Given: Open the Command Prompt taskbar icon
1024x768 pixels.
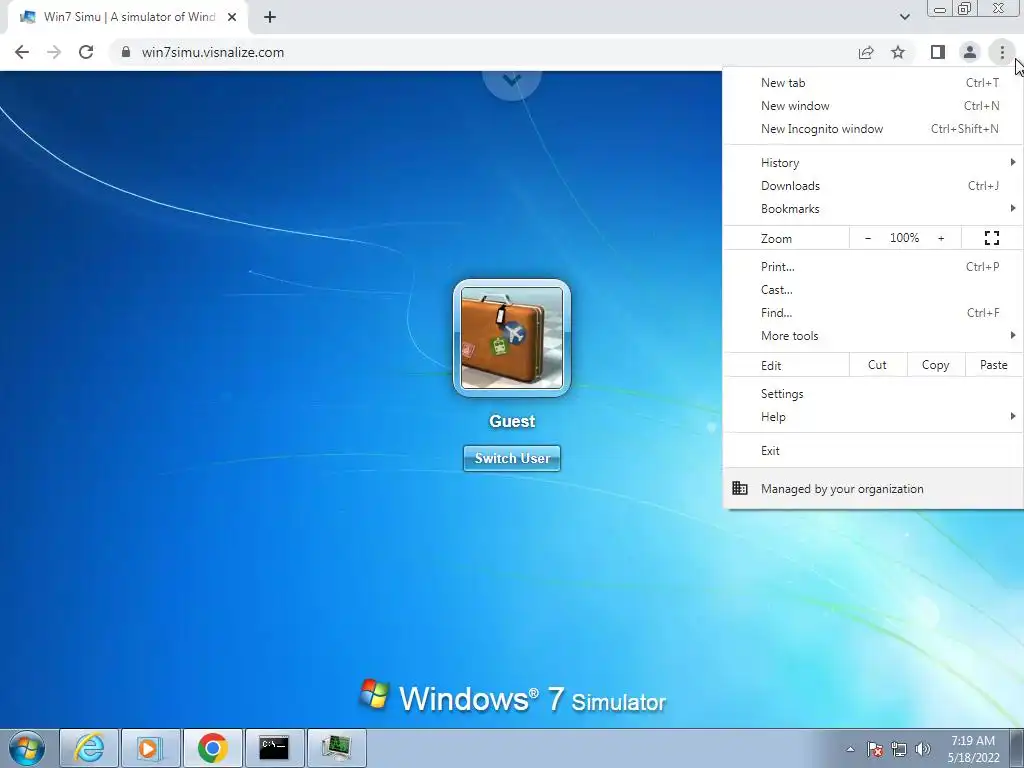Looking at the screenshot, I should tap(274, 748).
